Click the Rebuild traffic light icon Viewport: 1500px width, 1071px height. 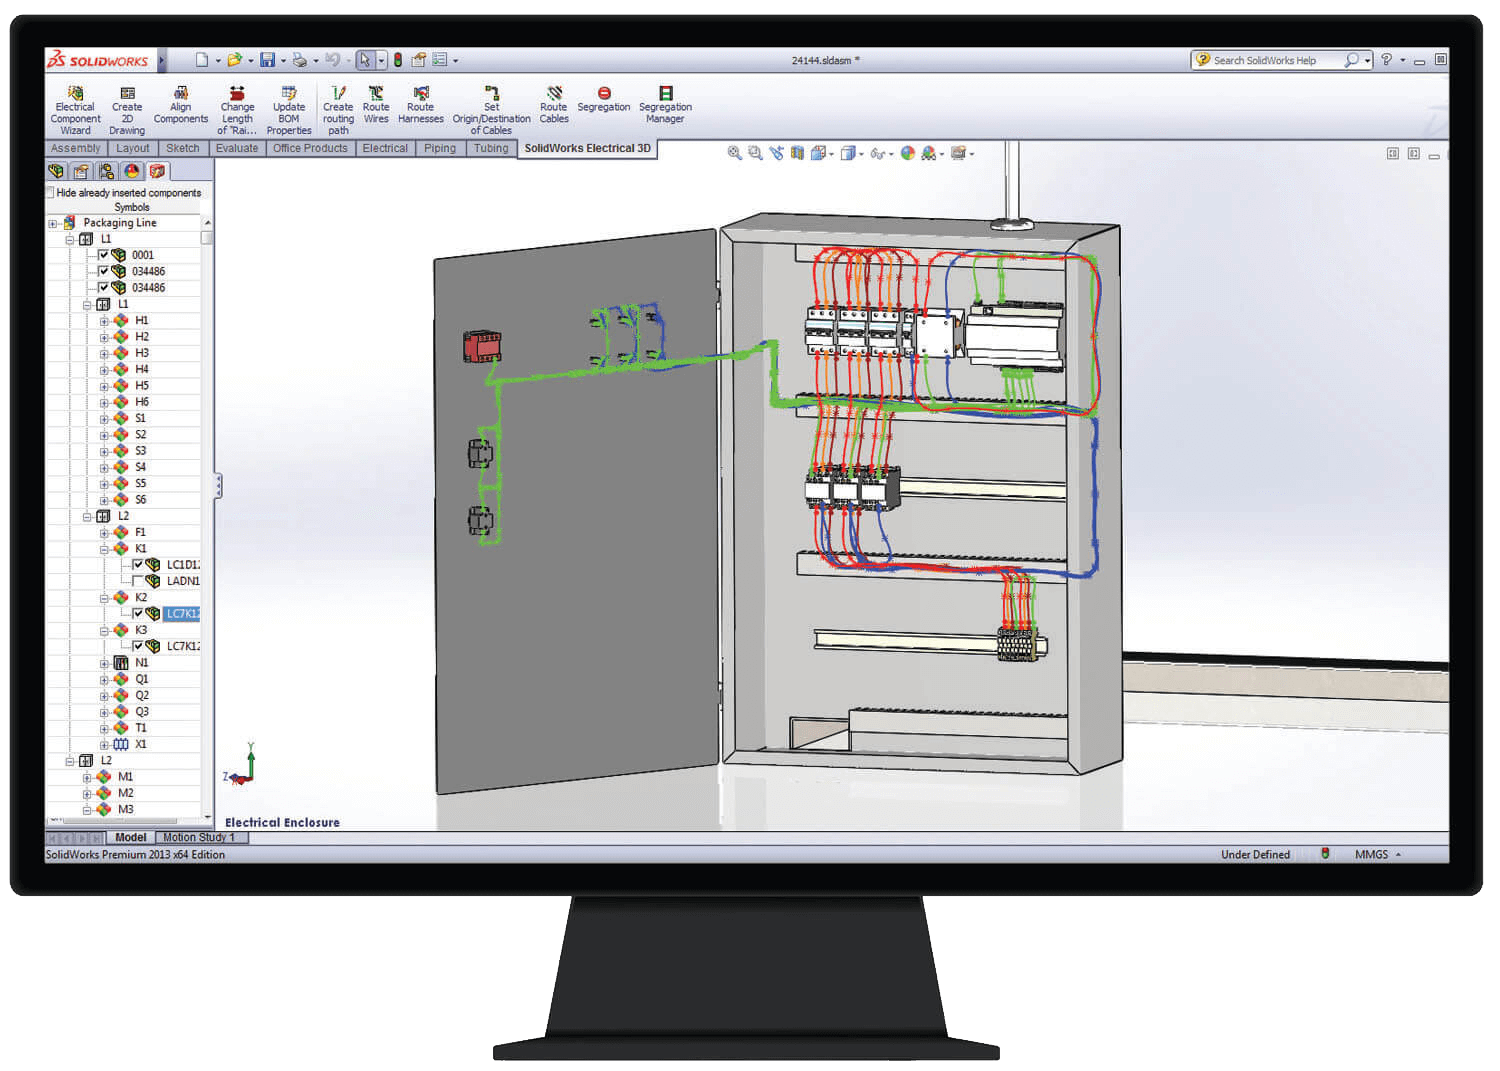[x=397, y=60]
